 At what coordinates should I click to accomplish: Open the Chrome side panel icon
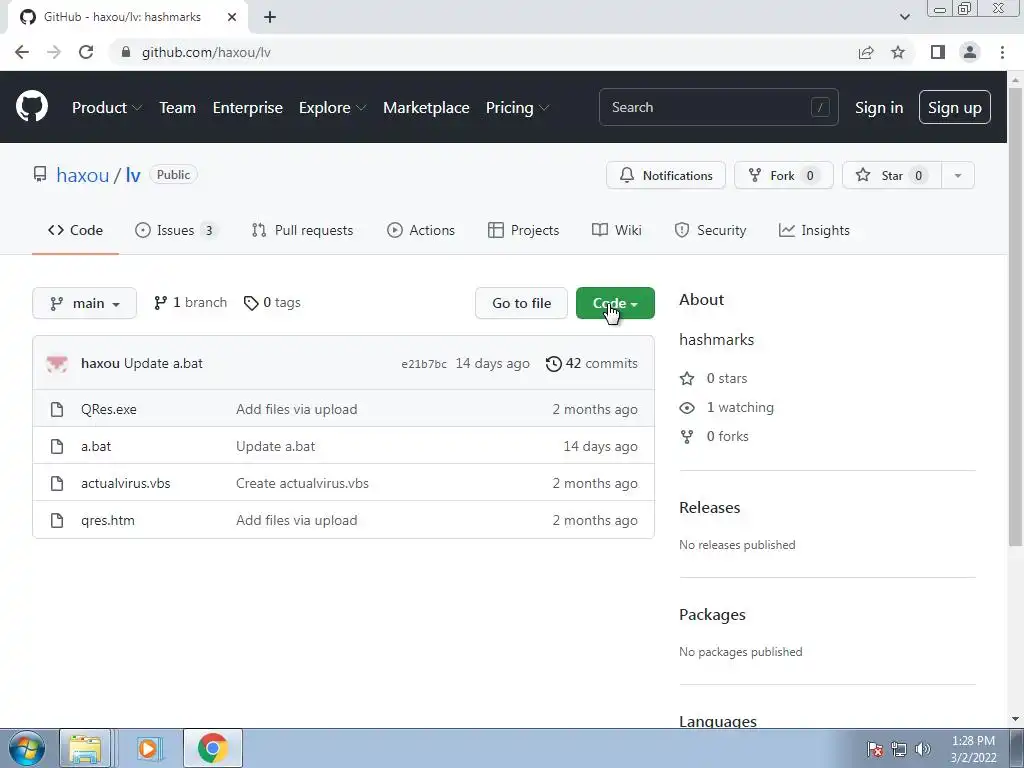click(x=938, y=52)
